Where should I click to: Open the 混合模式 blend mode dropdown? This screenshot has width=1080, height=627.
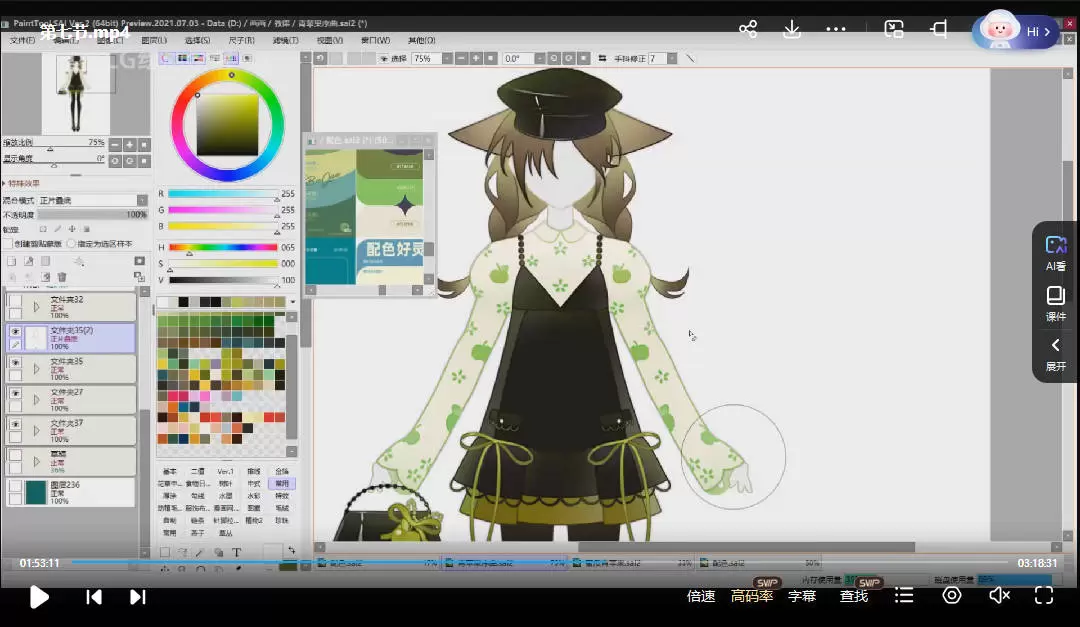point(93,200)
